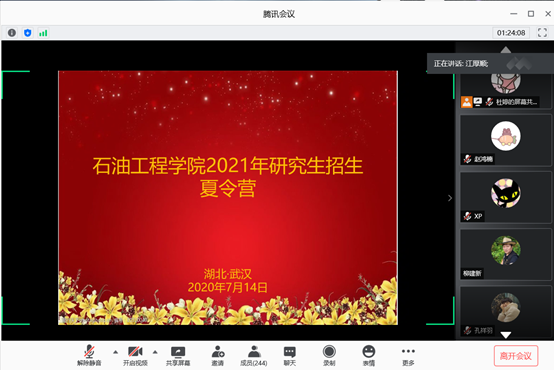Unmute the microphone (解除静音)

(x=89, y=356)
